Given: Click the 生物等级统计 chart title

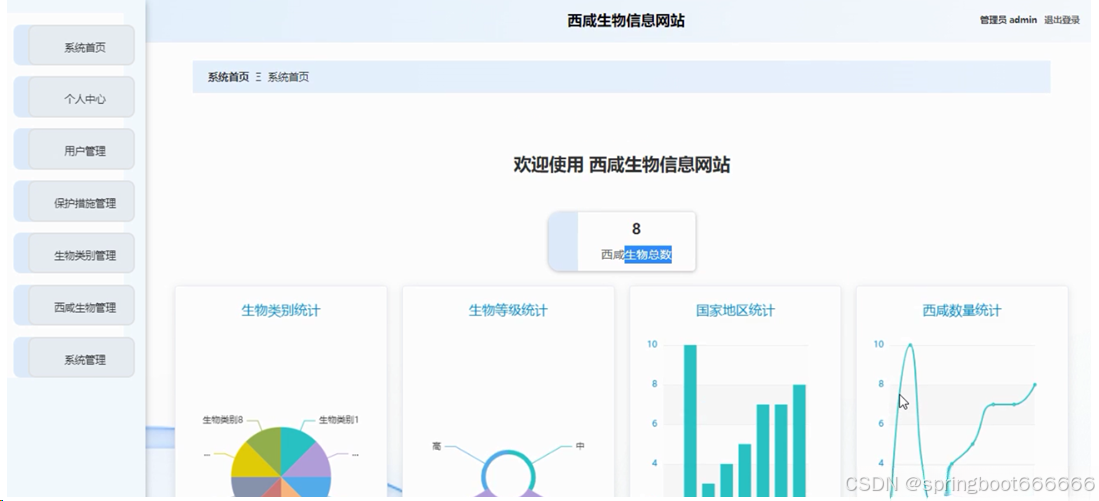Looking at the screenshot, I should click(x=508, y=310).
